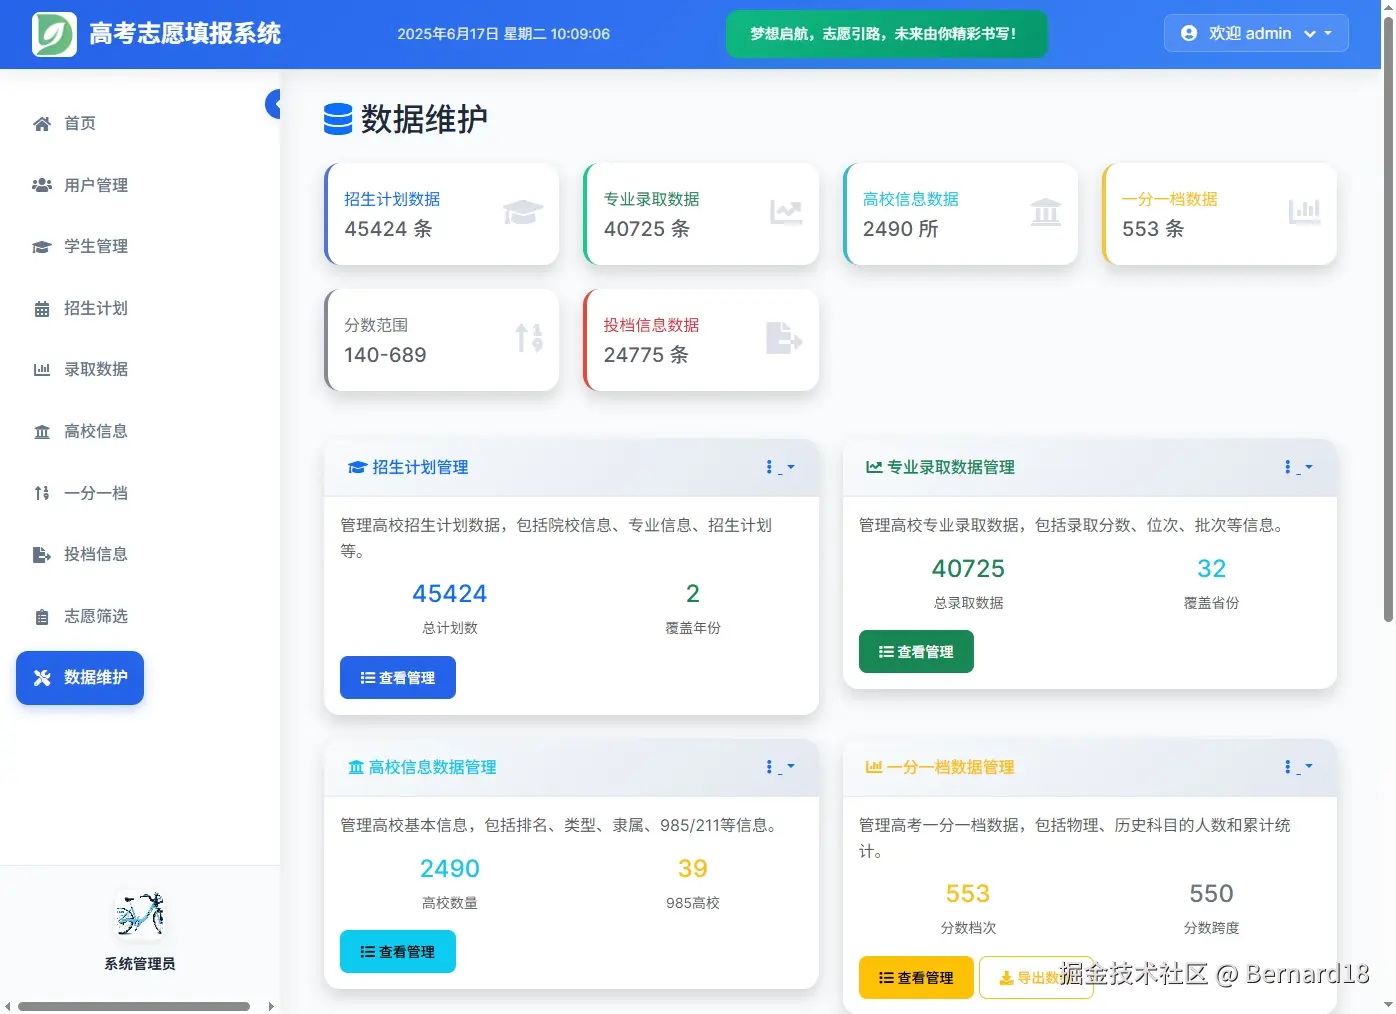Click the 39 985高校 value
Viewport: 1396px width, 1014px height.
693,869
